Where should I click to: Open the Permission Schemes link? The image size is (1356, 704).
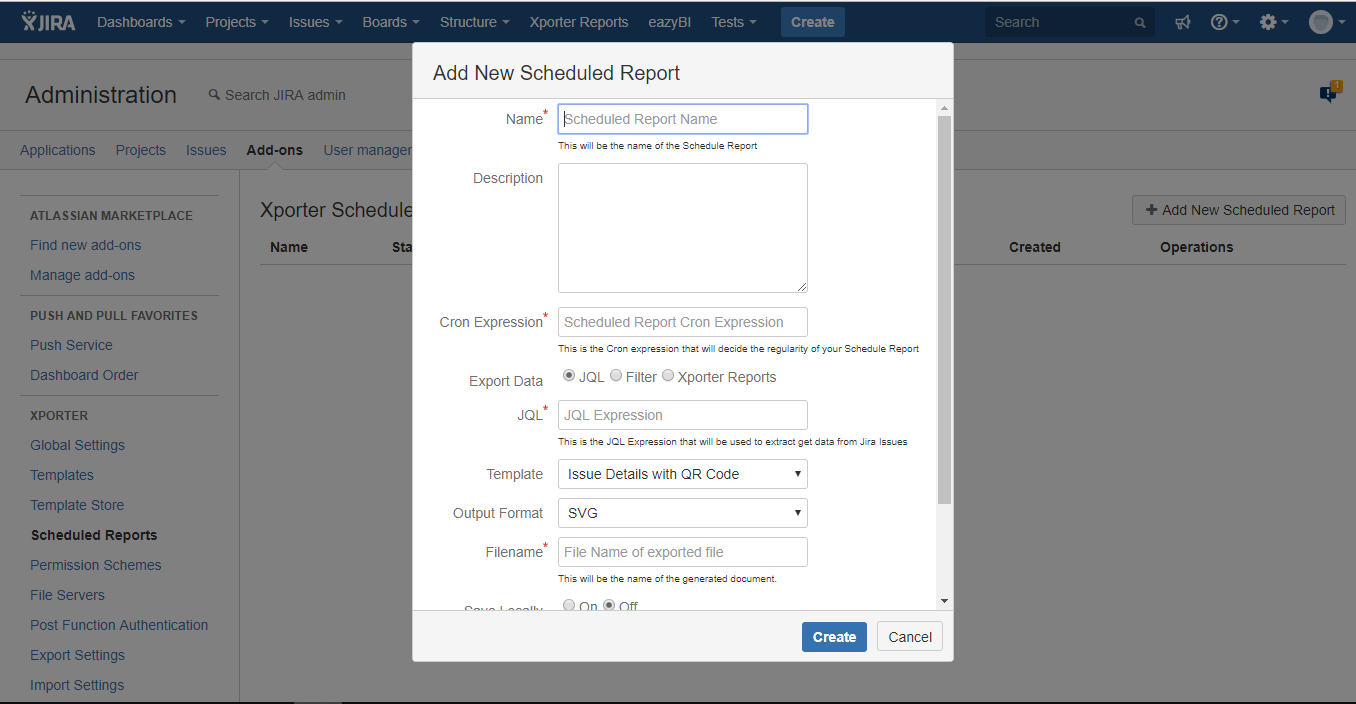click(x=96, y=565)
